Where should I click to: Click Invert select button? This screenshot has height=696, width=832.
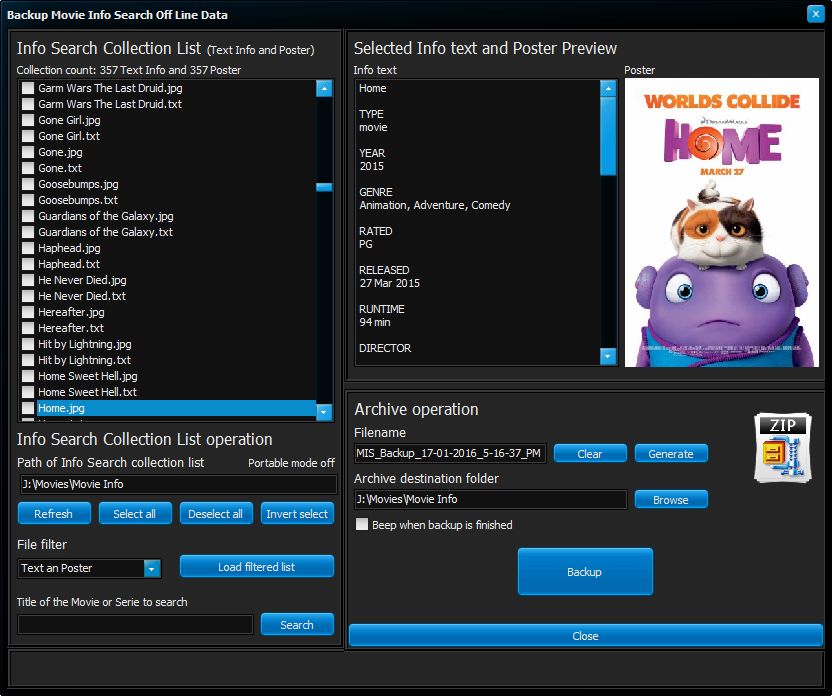click(x=297, y=514)
